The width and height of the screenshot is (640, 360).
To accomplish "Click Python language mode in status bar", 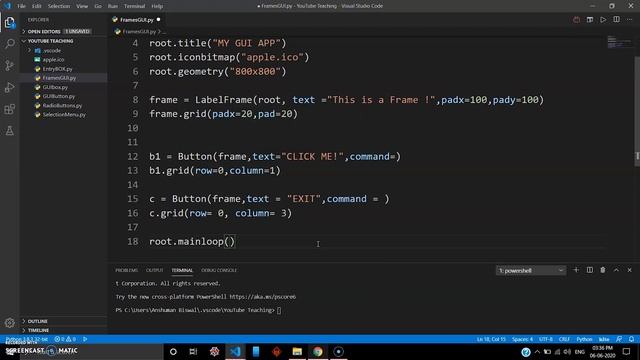I will [584, 339].
